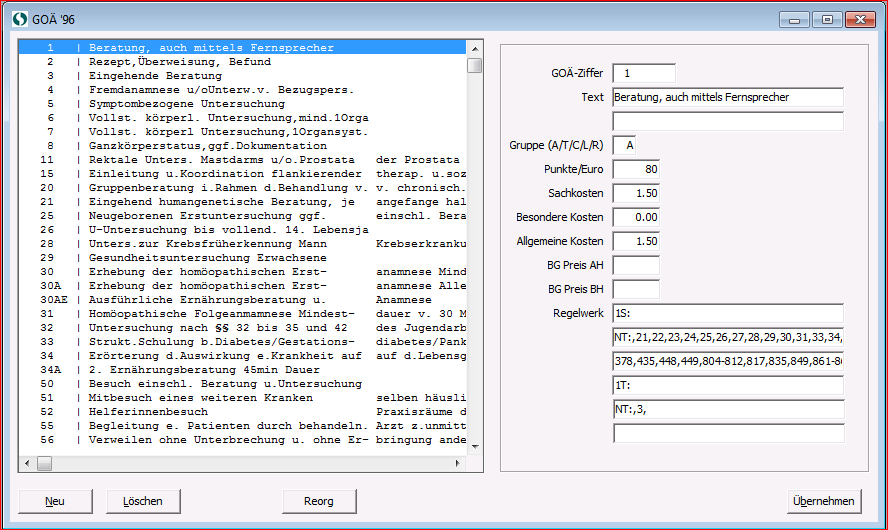Confirm with the Übernehmen button
Image resolution: width=888 pixels, height=530 pixels.
click(x=823, y=501)
